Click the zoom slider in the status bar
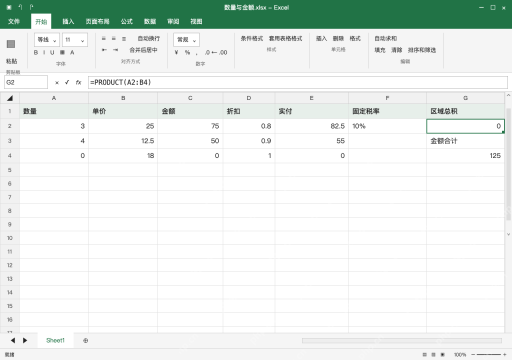The width and height of the screenshot is (512, 360). click(x=489, y=355)
